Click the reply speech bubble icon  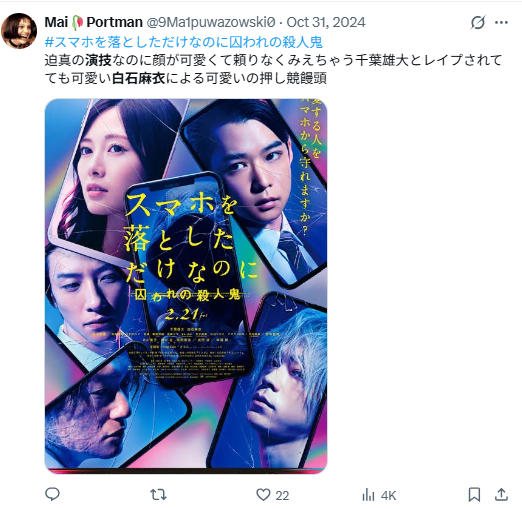[52, 494]
